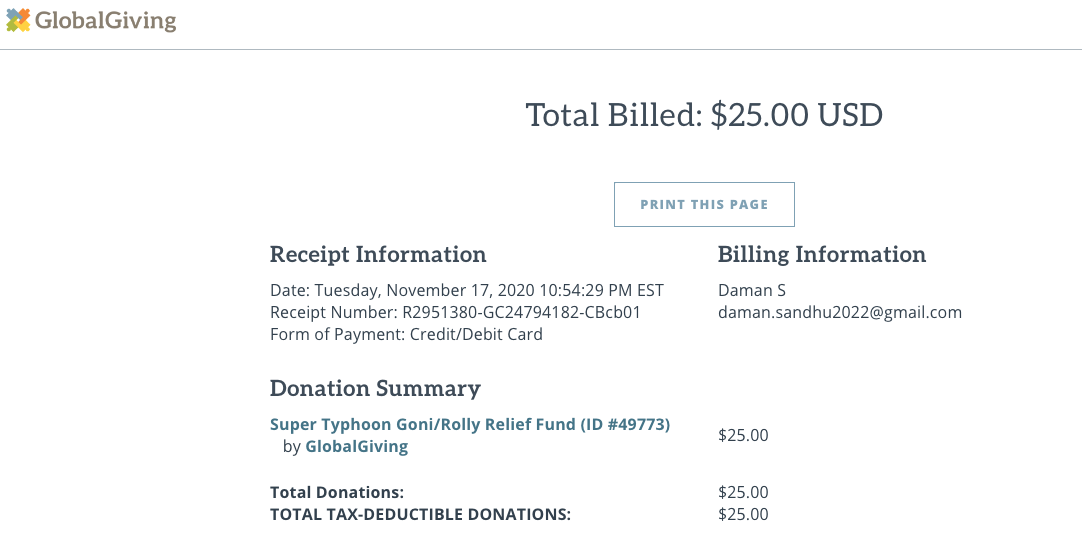Click the receipt date line
The width and height of the screenshot is (1082, 544).
pyautogui.click(x=466, y=291)
